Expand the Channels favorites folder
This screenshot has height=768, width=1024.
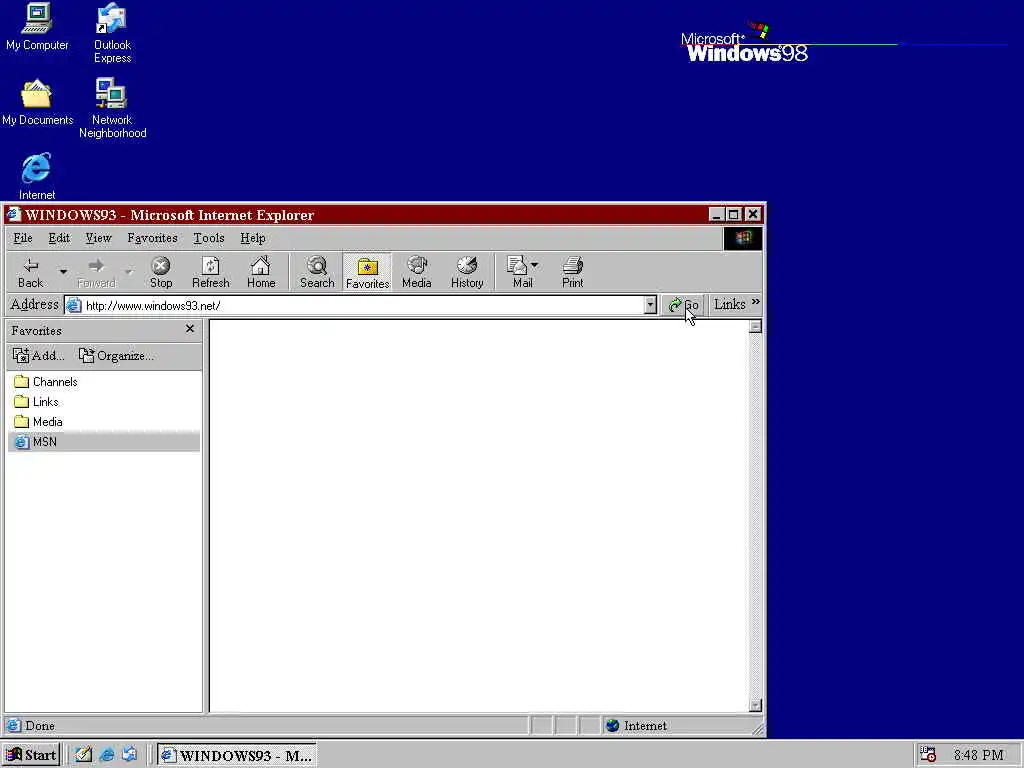[46, 382]
